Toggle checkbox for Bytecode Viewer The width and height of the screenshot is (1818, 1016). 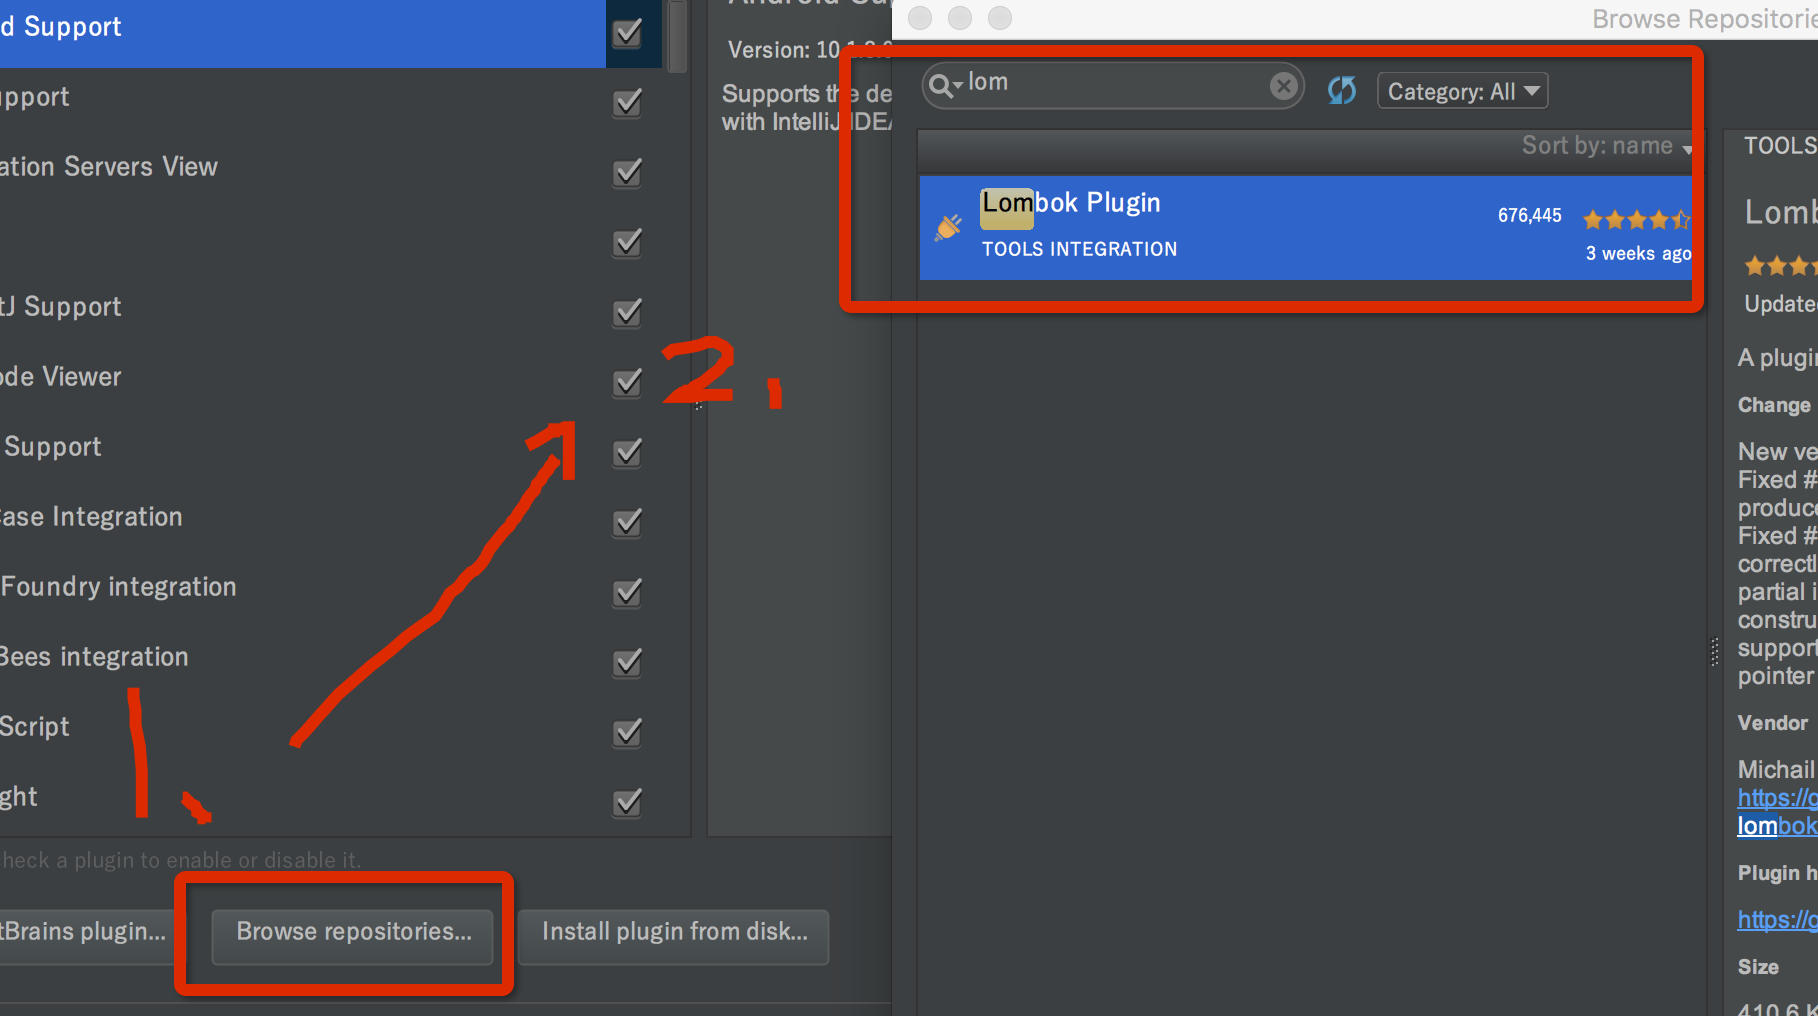pos(627,383)
